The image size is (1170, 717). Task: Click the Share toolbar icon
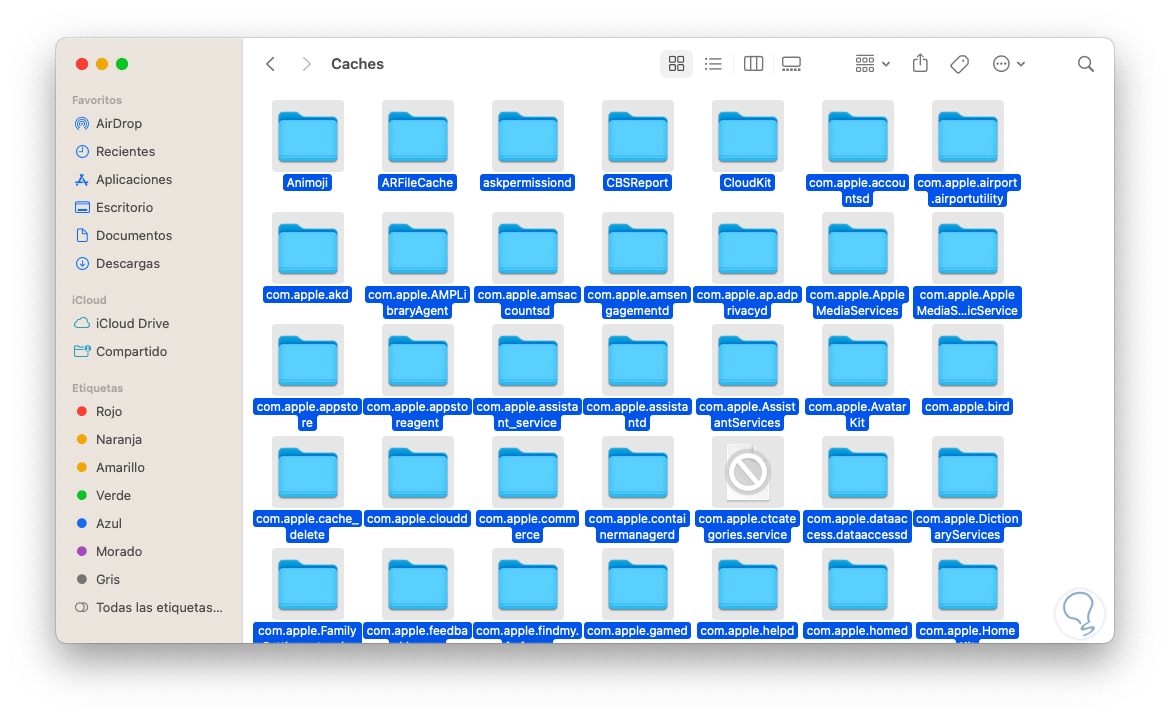pos(920,64)
